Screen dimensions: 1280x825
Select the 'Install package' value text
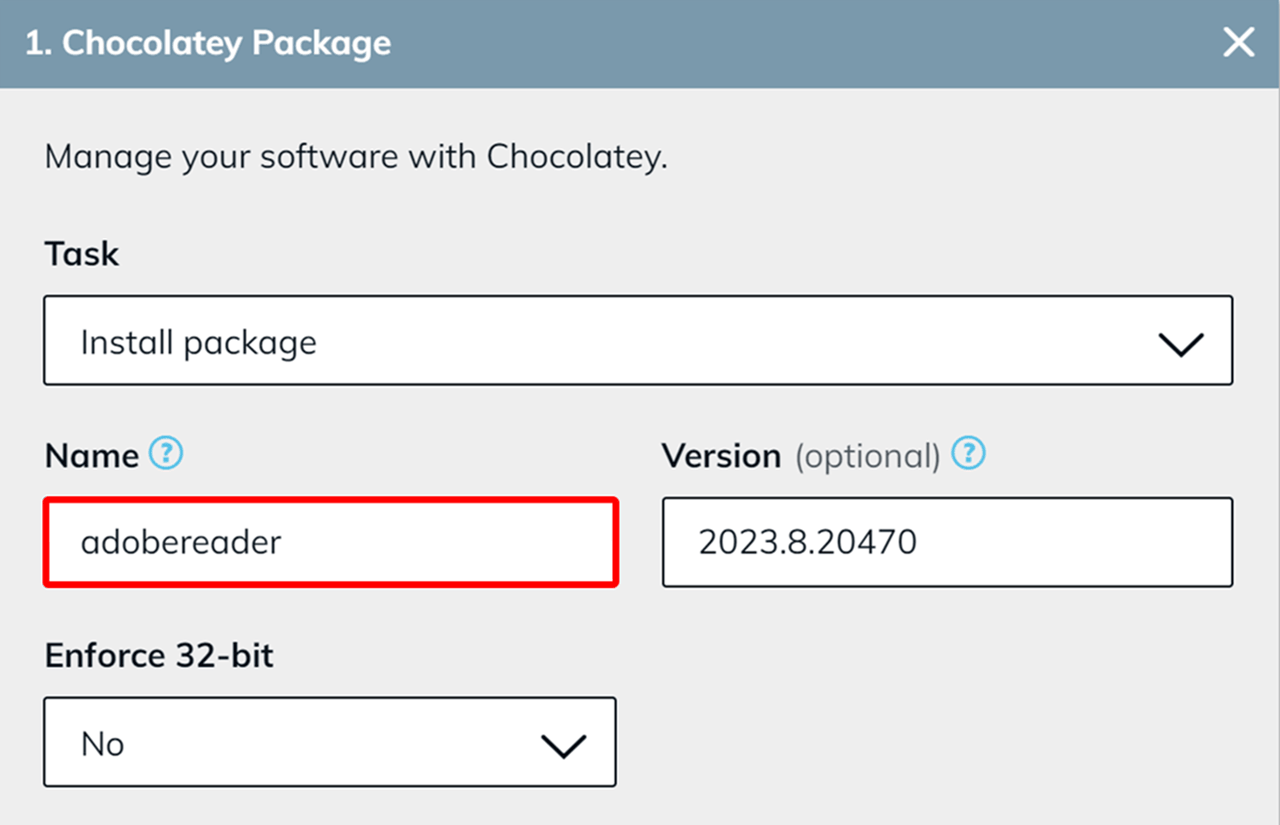click(x=198, y=343)
